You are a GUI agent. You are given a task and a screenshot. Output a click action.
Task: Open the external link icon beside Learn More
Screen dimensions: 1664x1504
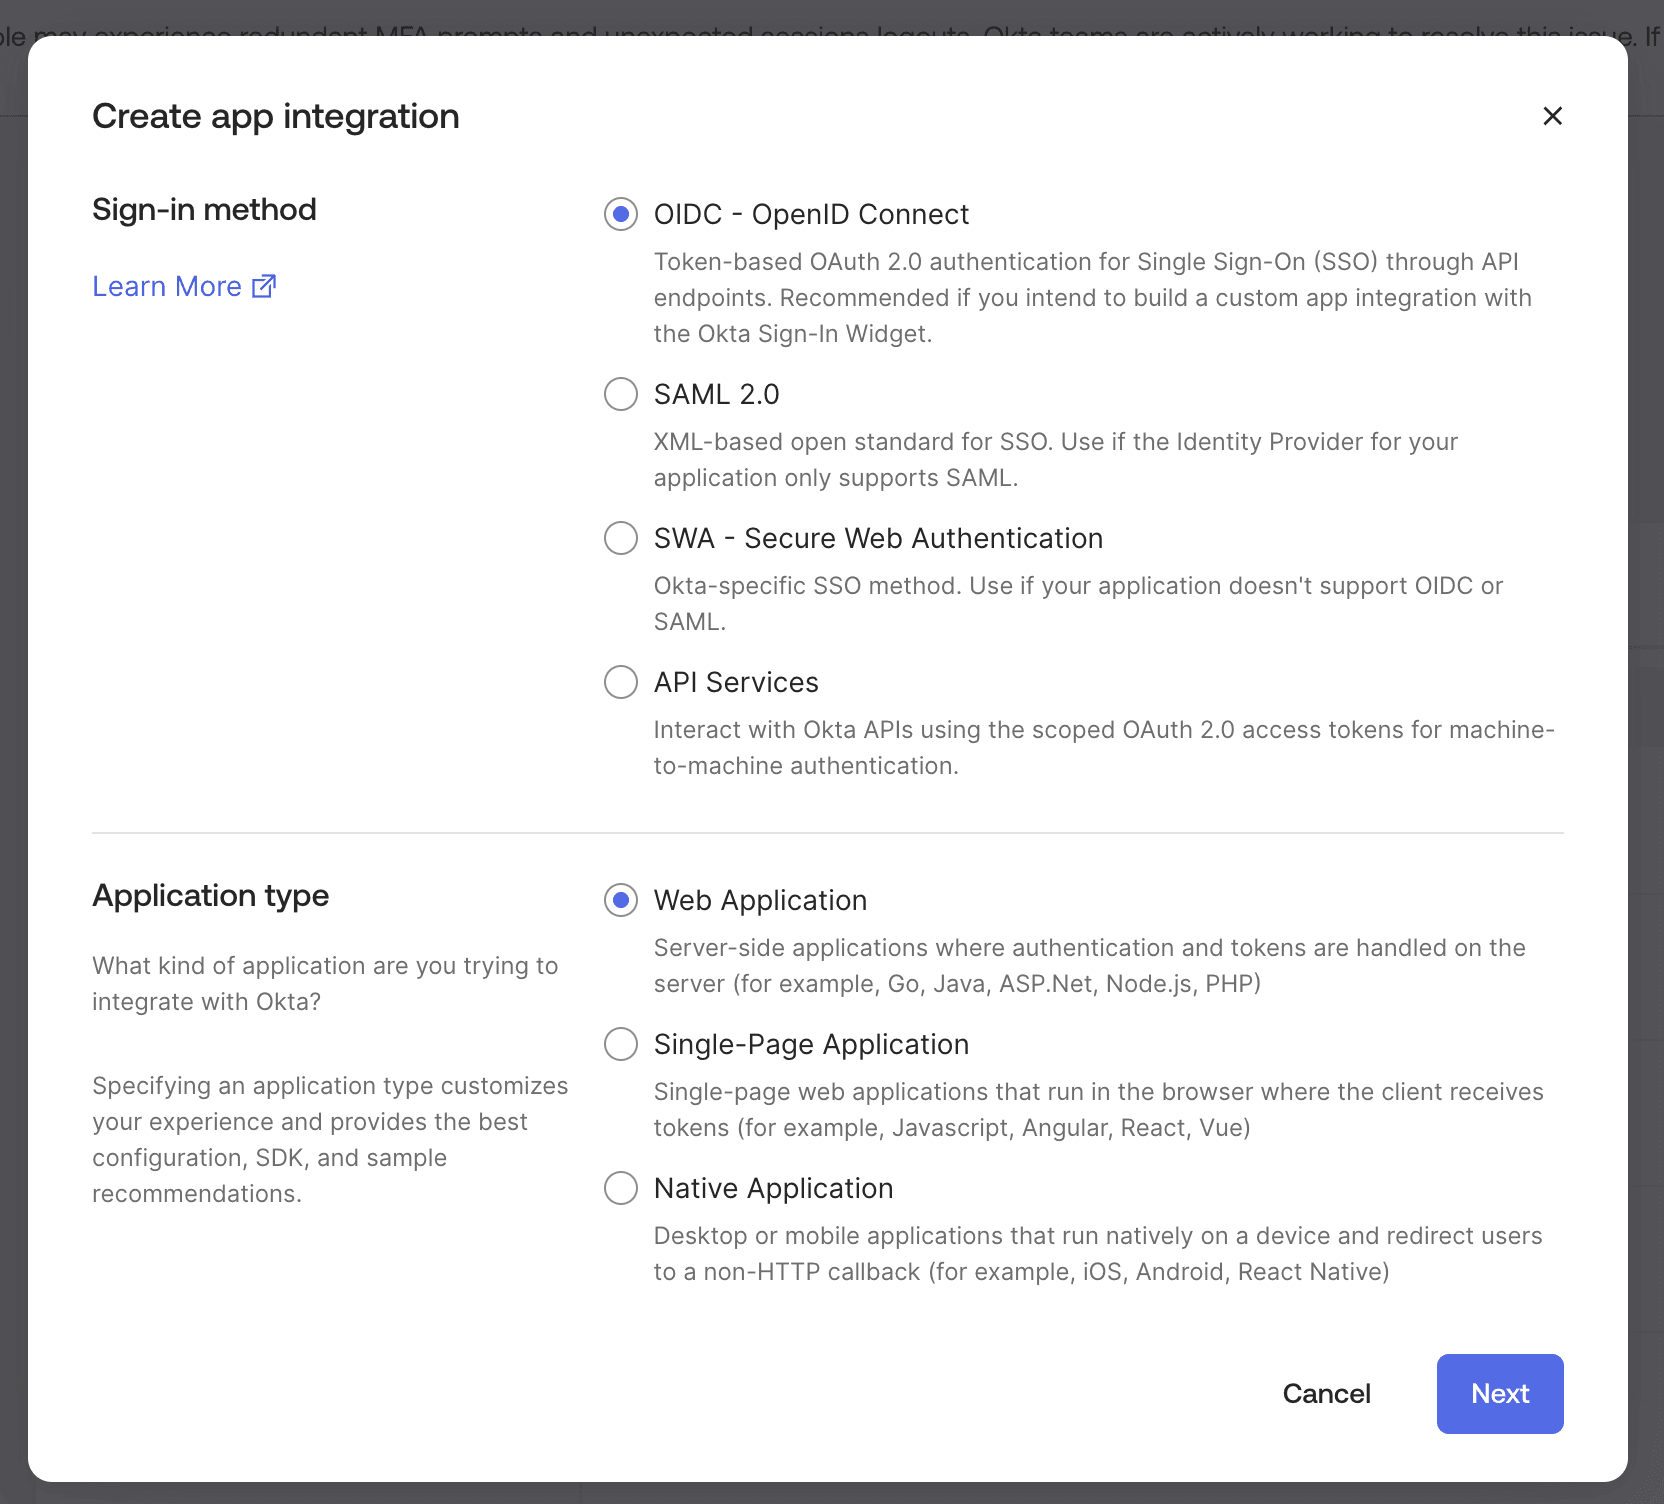tap(264, 286)
